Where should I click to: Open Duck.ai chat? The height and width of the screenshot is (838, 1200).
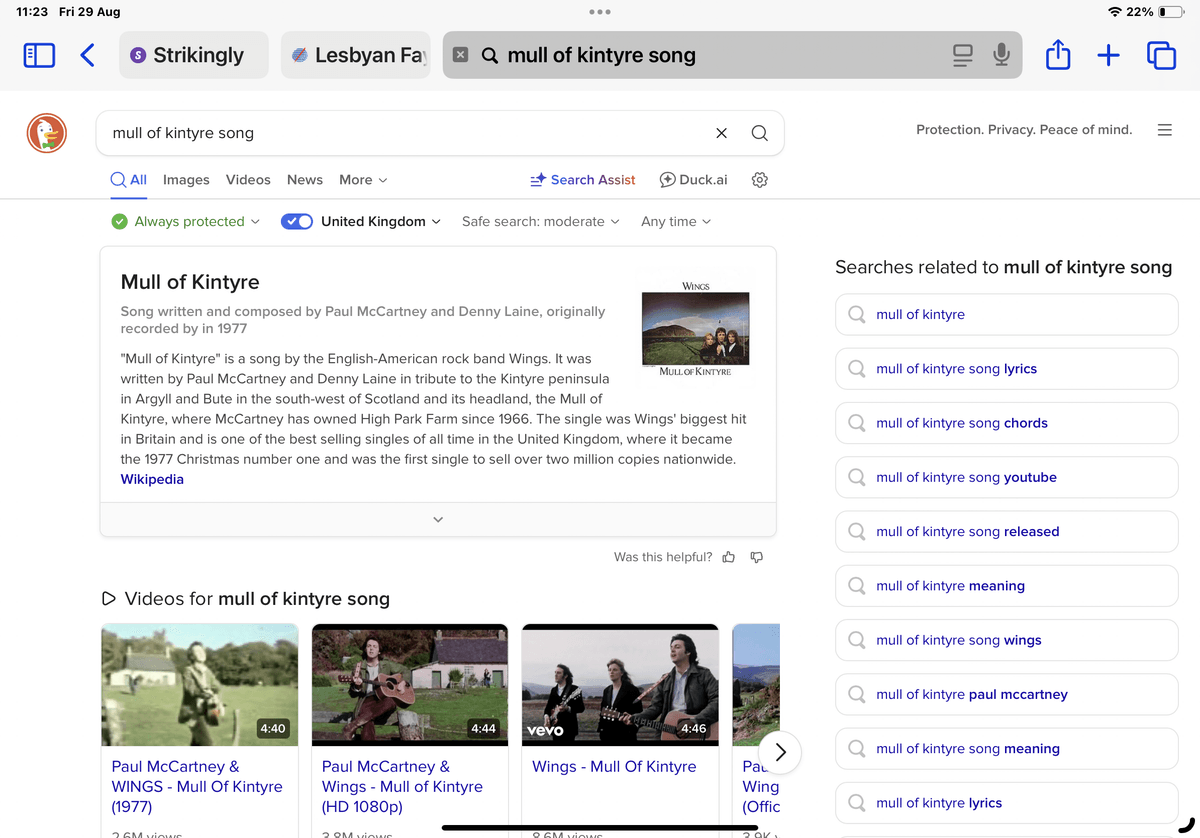tap(693, 180)
